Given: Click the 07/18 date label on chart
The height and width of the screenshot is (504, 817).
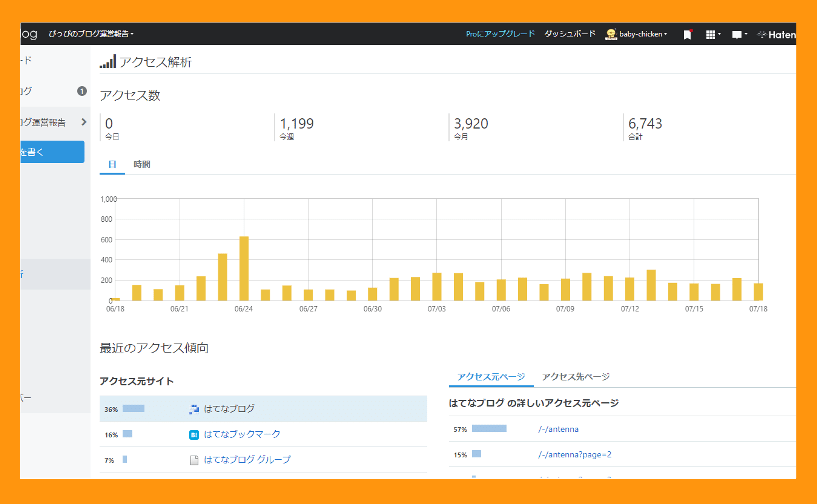Looking at the screenshot, I should coord(758,309).
